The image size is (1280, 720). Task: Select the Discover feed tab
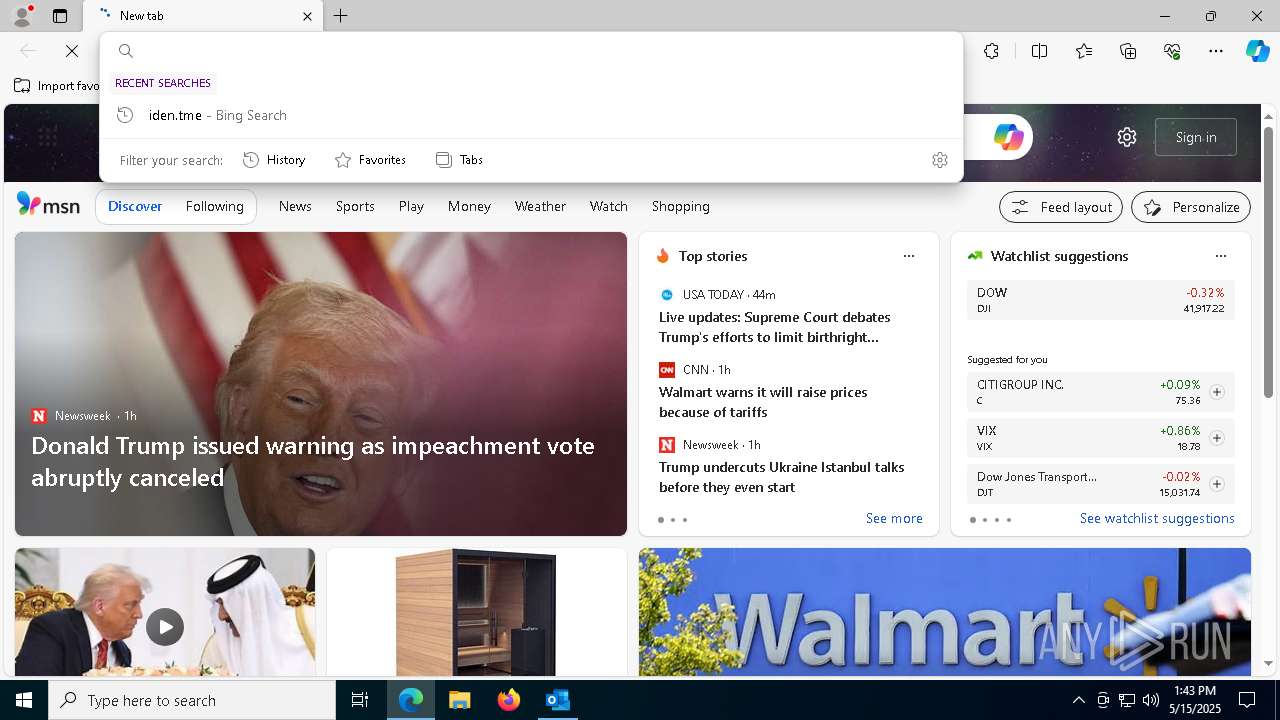click(x=135, y=206)
